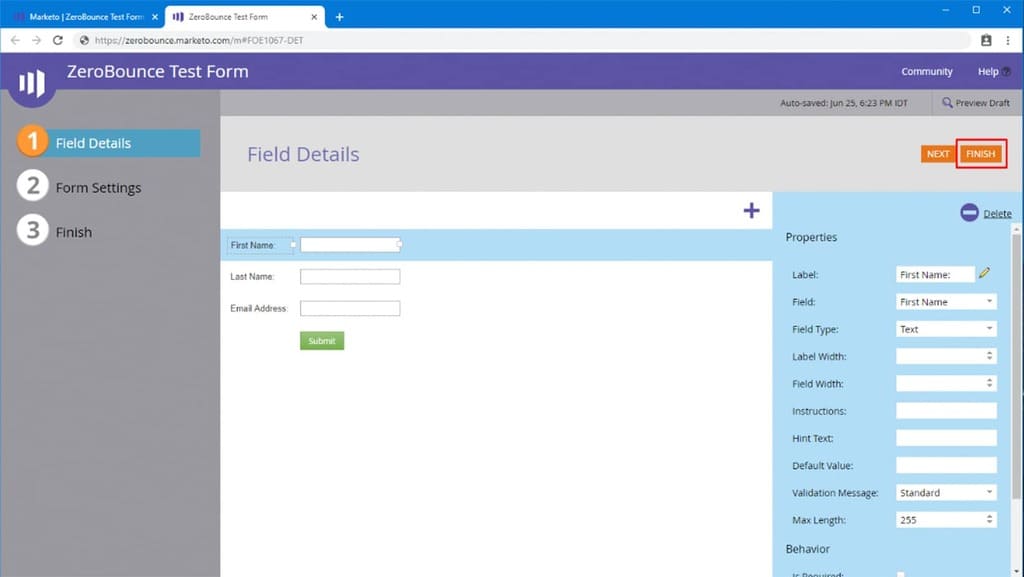Open the Field dropdown showing First Name
Image resolution: width=1024 pixels, height=577 pixels.
(x=946, y=302)
